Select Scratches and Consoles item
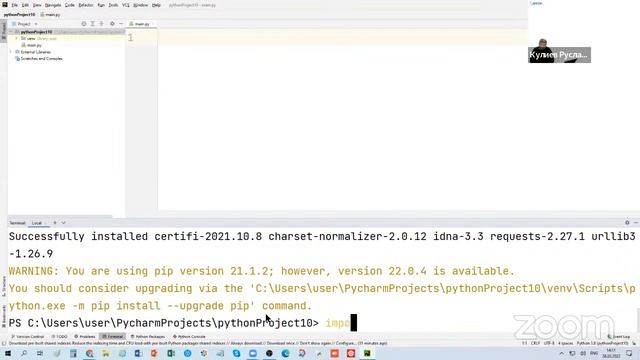 (39, 59)
